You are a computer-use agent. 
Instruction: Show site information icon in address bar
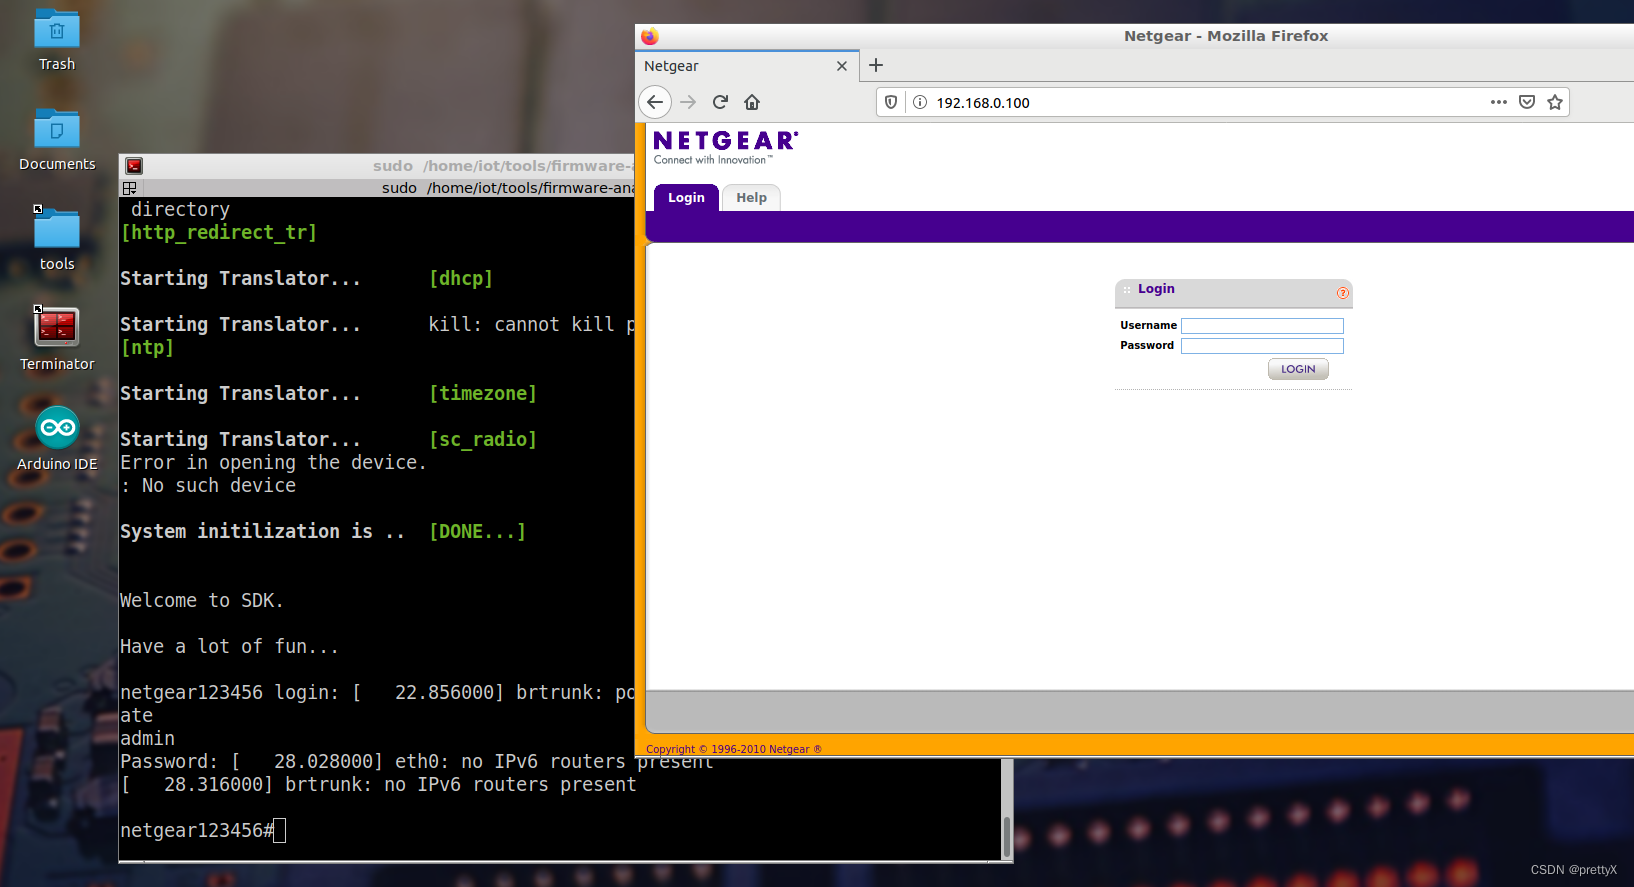pyautogui.click(x=920, y=102)
